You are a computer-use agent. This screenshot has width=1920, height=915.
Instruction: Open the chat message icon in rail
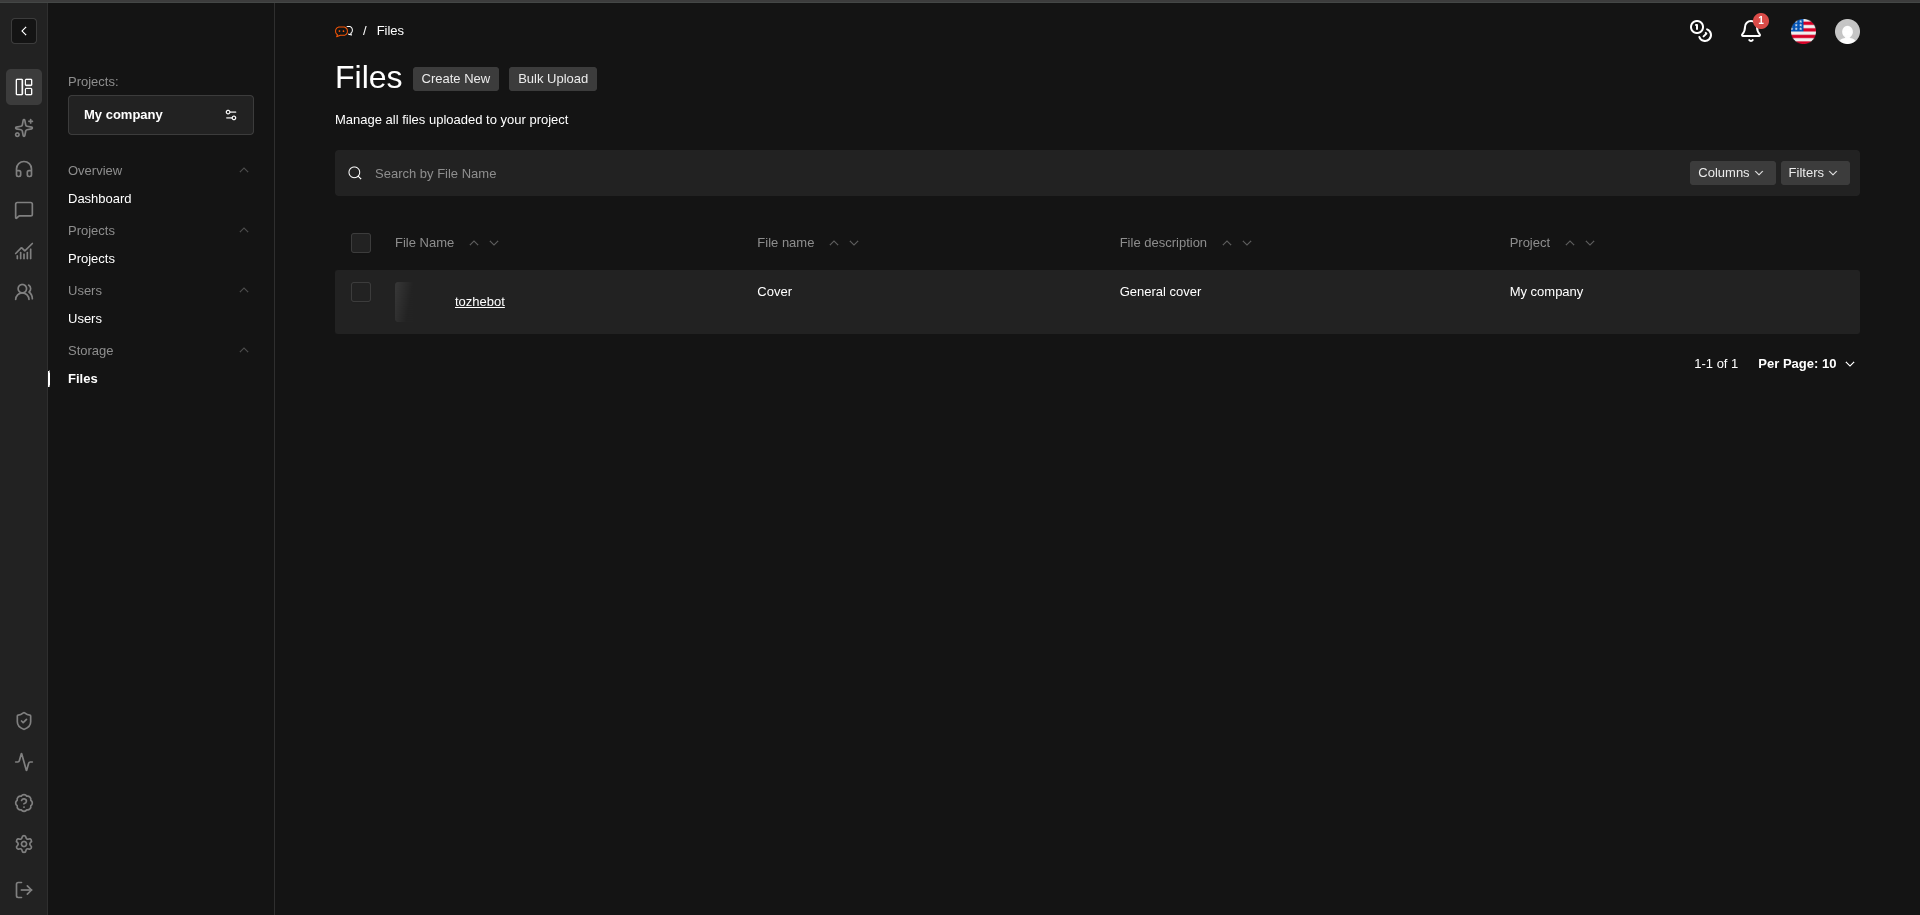[24, 210]
